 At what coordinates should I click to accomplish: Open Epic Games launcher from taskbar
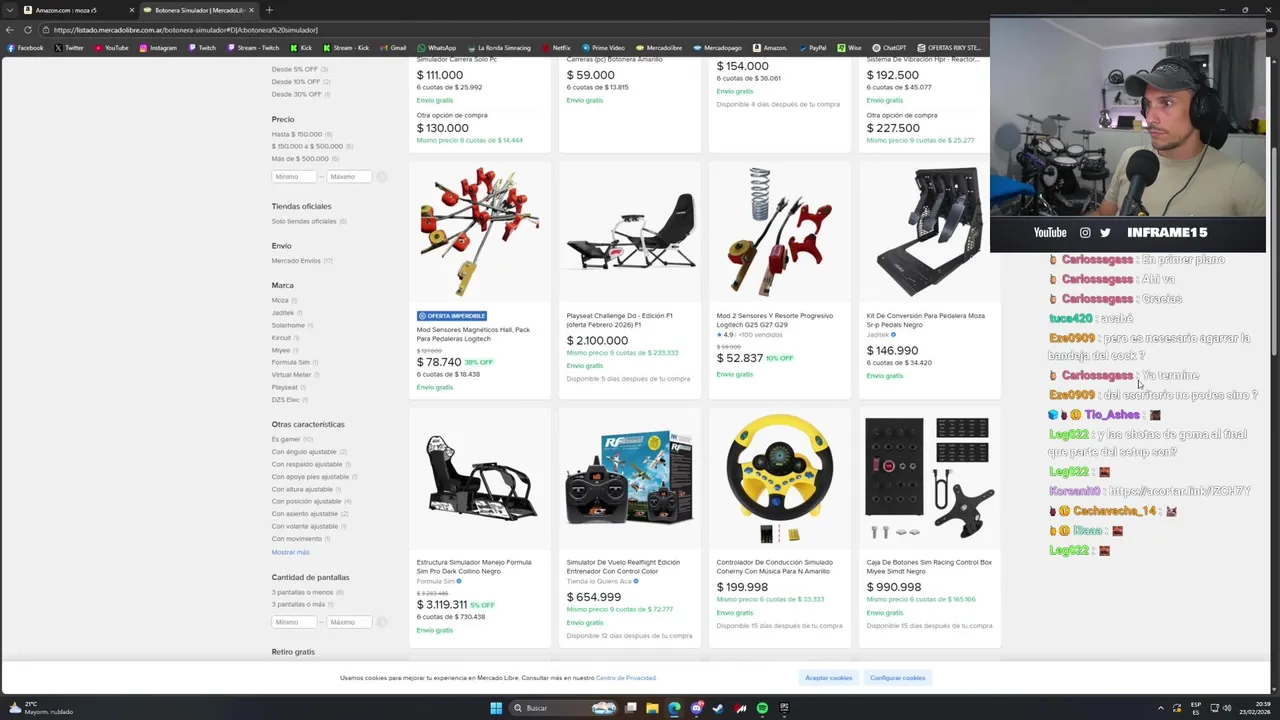784,708
